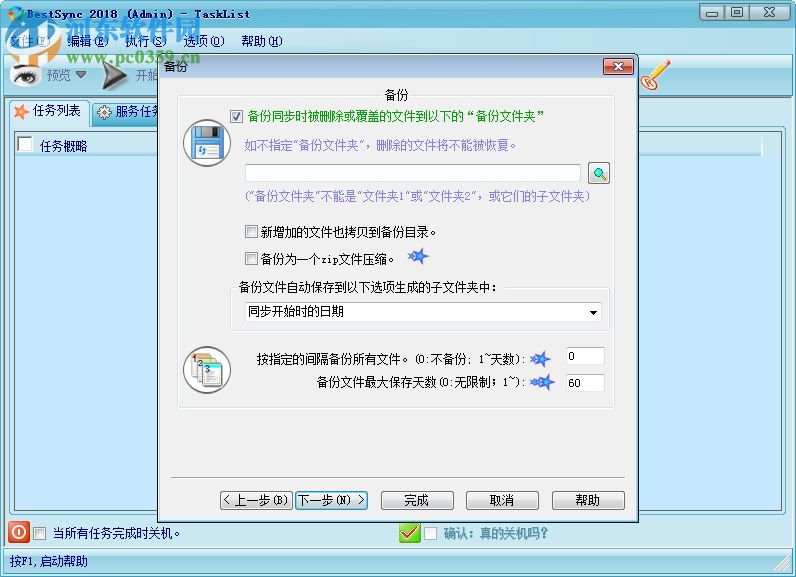796x577 pixels.
Task: Maximize the BestSync main window
Action: [737, 12]
